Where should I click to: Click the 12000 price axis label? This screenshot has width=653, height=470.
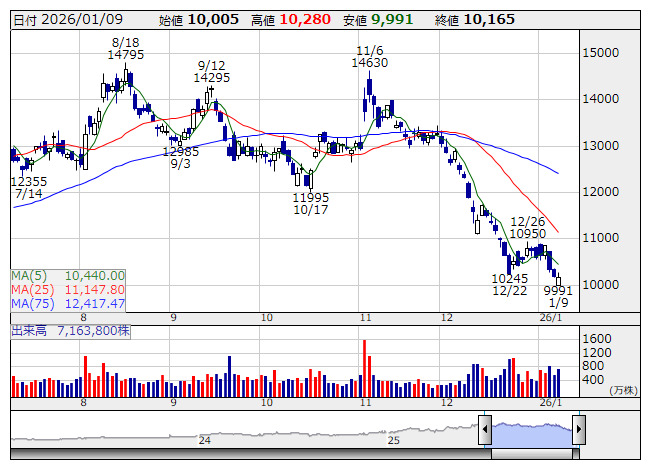tap(601, 192)
